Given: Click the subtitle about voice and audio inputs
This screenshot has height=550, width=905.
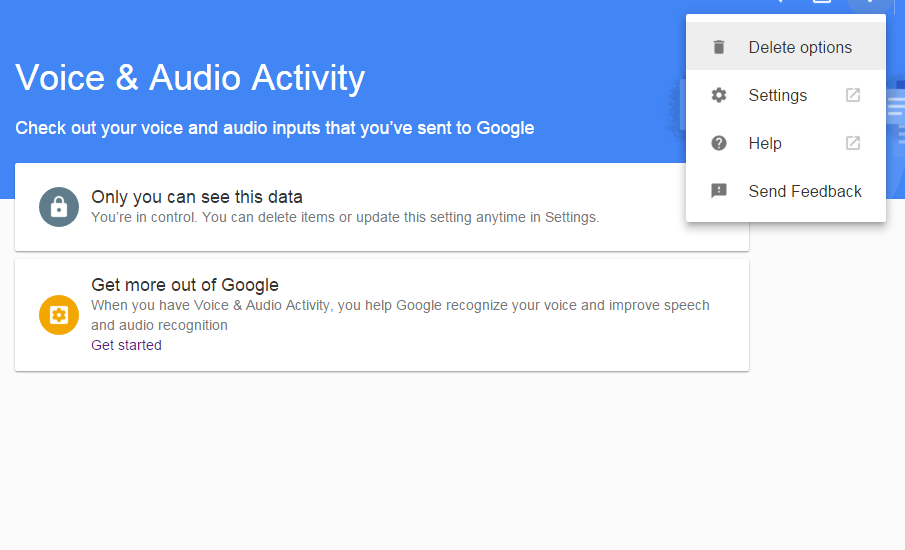Looking at the screenshot, I should tap(274, 128).
